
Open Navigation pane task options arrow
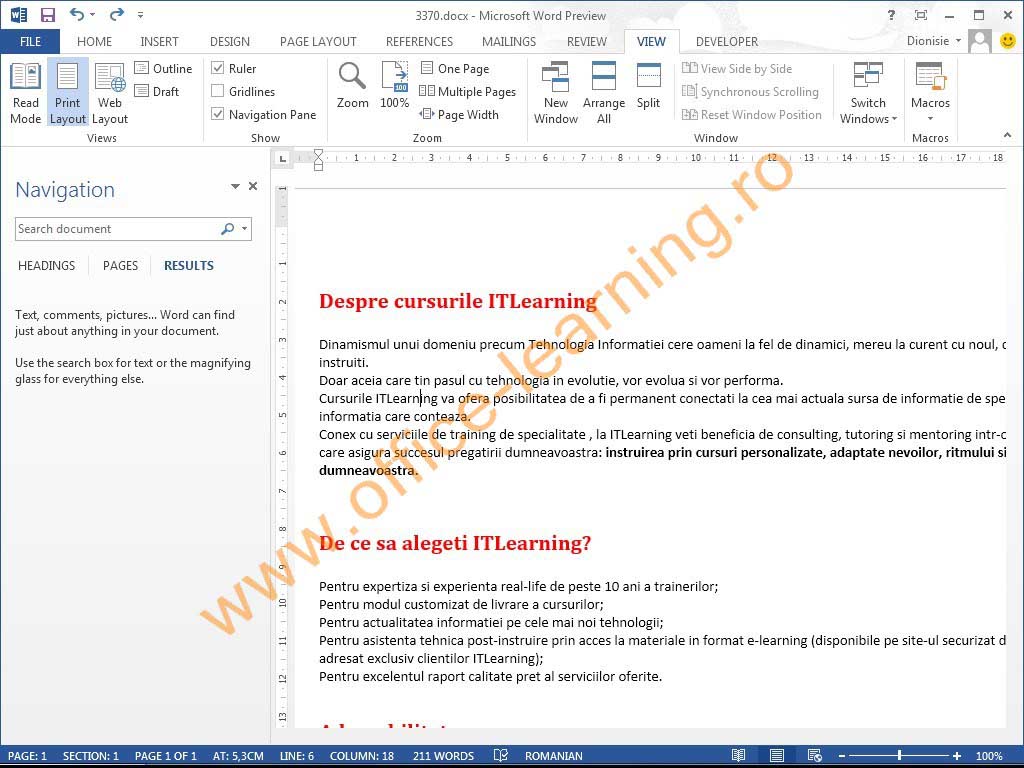235,187
